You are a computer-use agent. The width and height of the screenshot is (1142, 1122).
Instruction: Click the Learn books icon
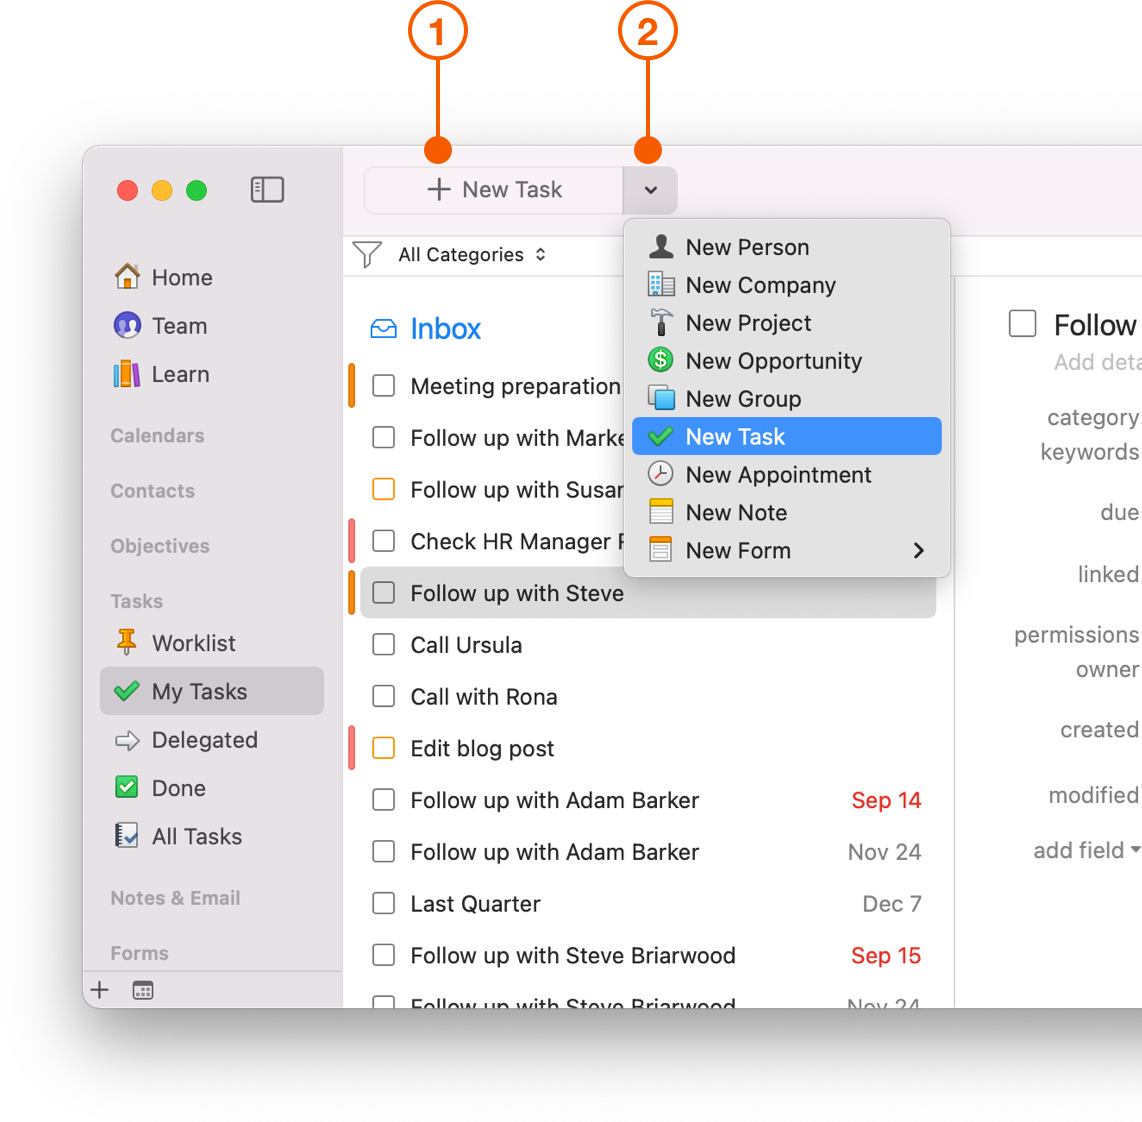pos(128,374)
